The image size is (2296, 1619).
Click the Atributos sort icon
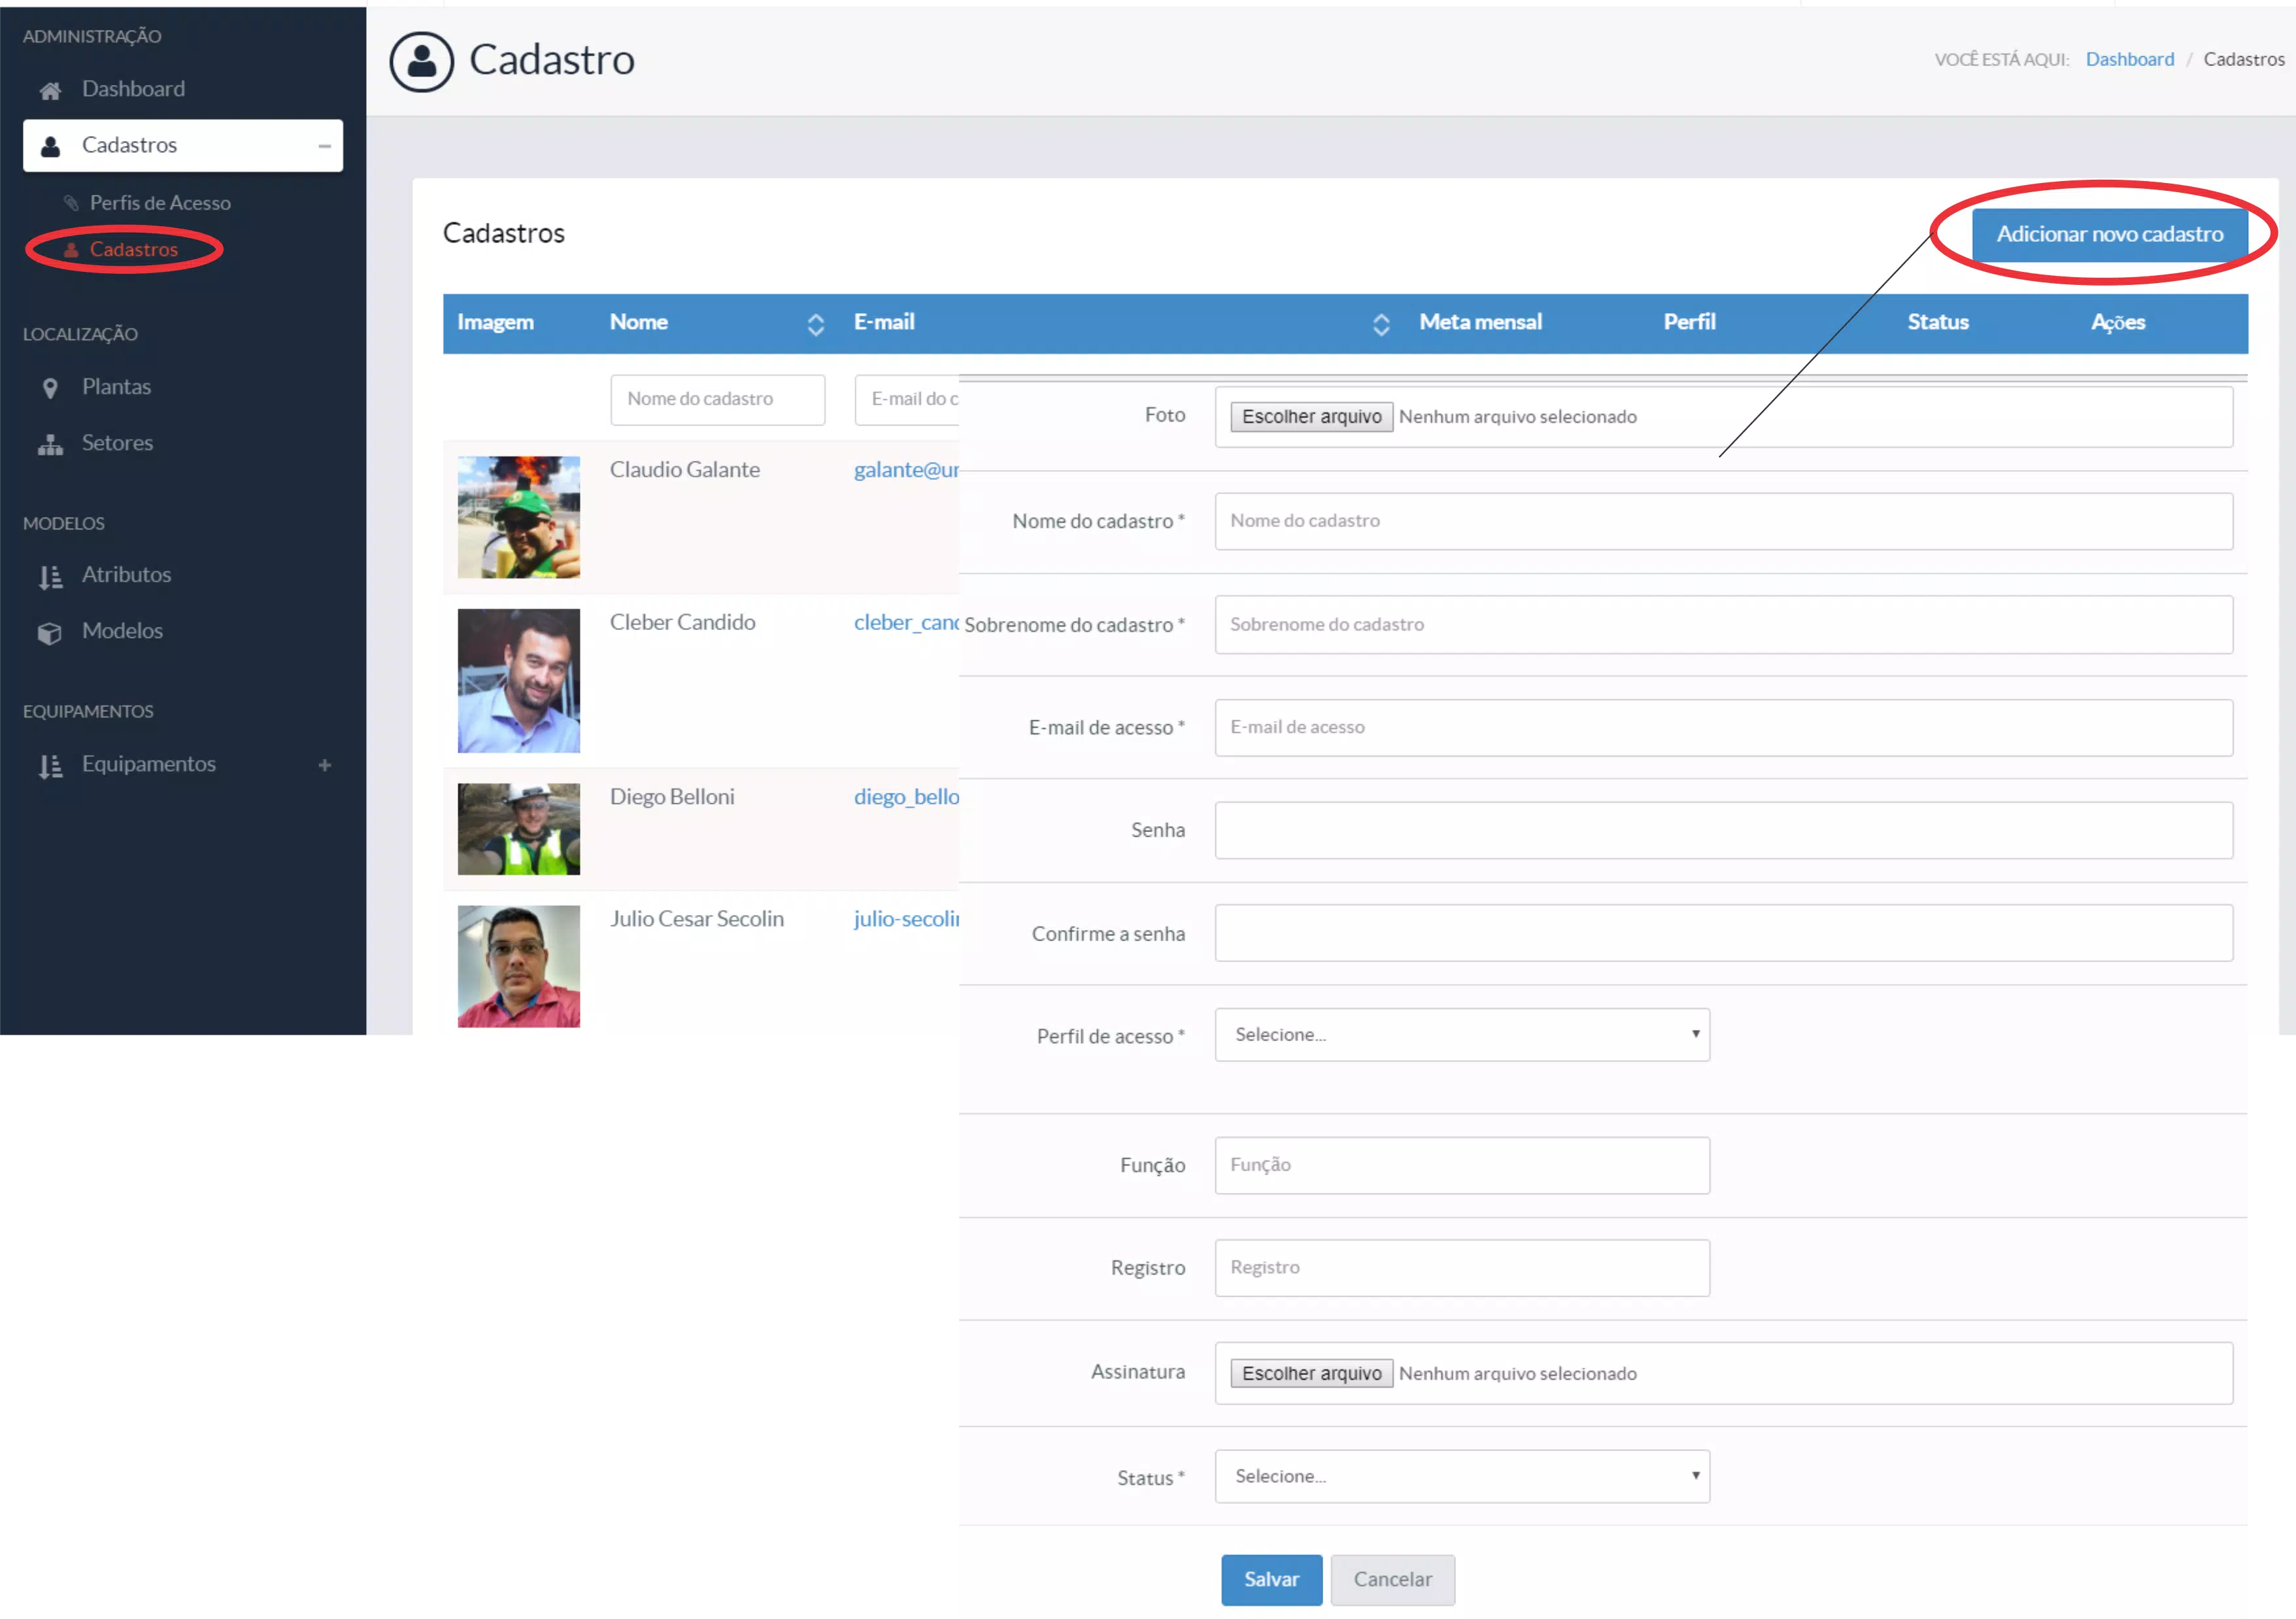click(x=50, y=577)
